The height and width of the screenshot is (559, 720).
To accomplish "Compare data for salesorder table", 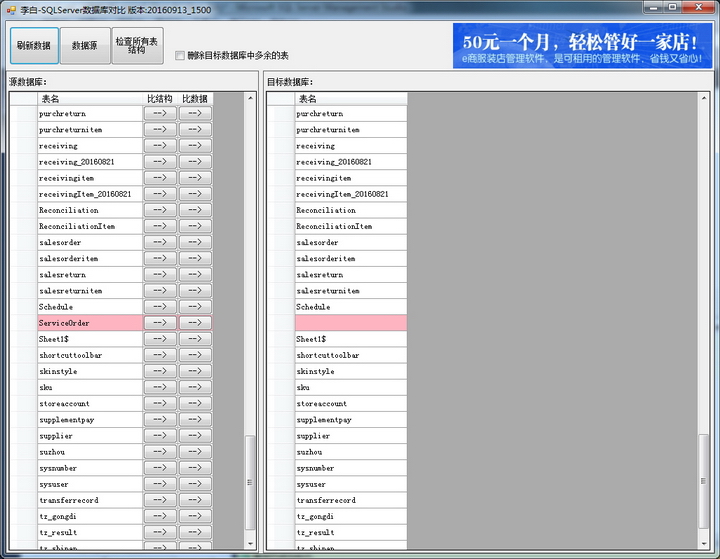I will (x=195, y=242).
